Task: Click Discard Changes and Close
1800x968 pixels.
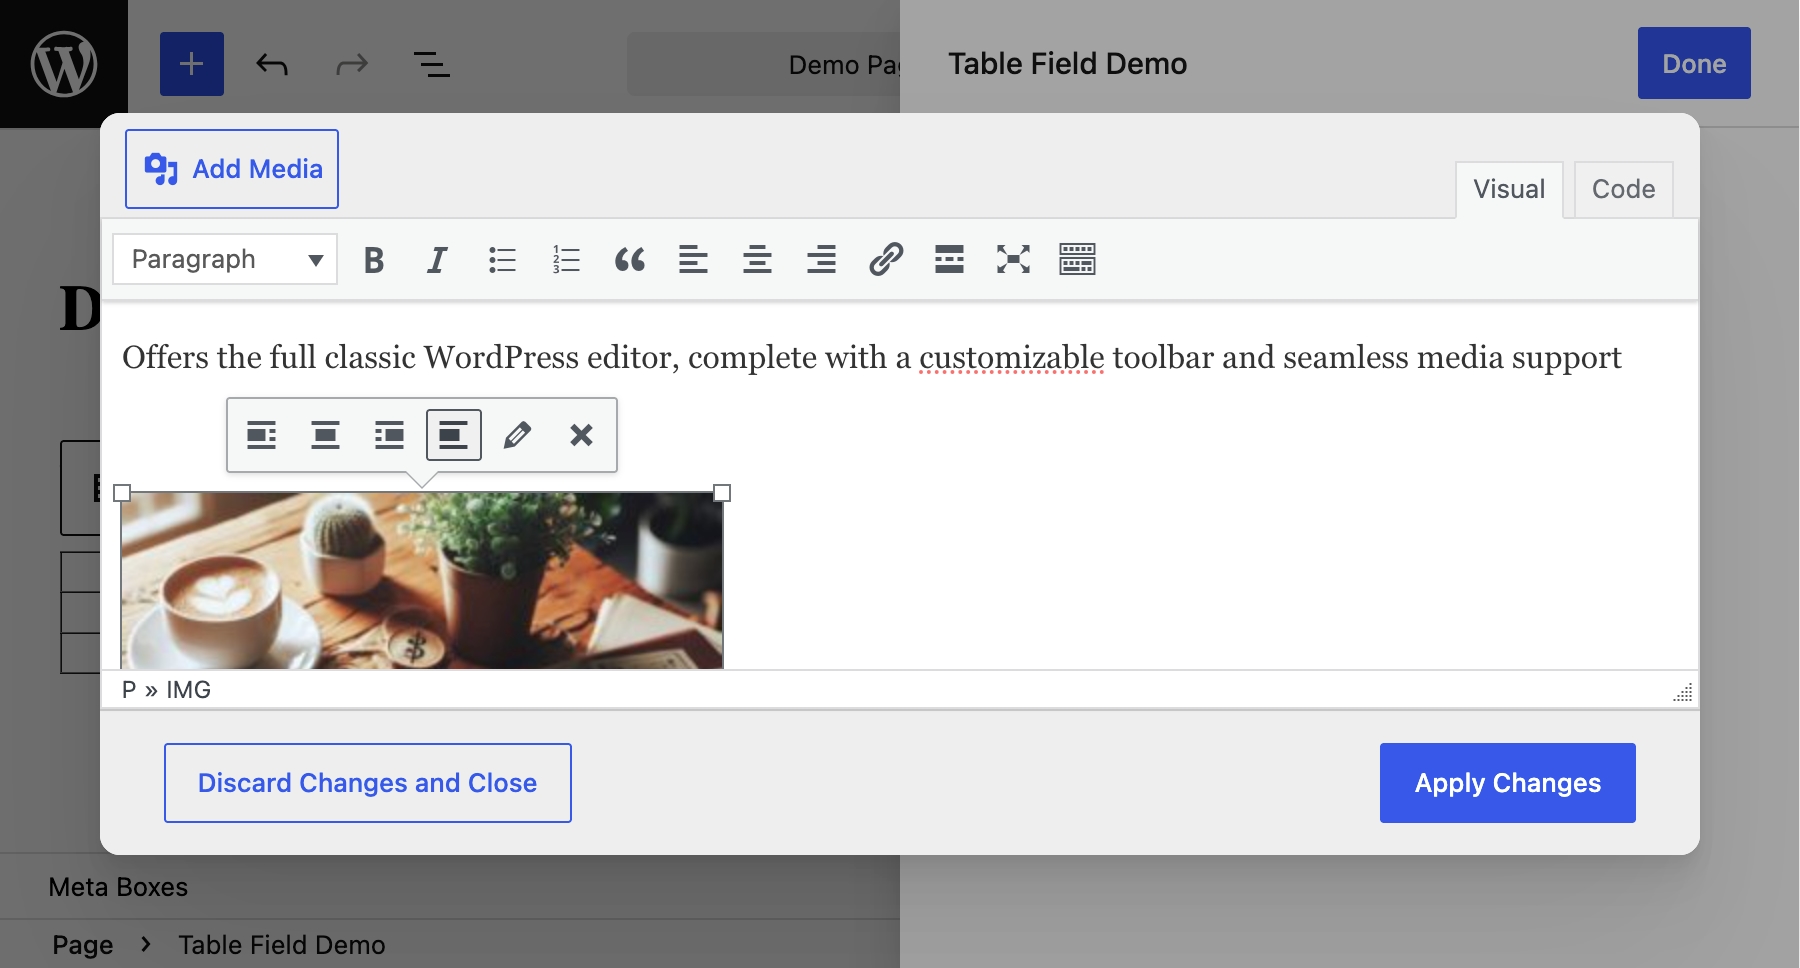Action: (x=368, y=783)
